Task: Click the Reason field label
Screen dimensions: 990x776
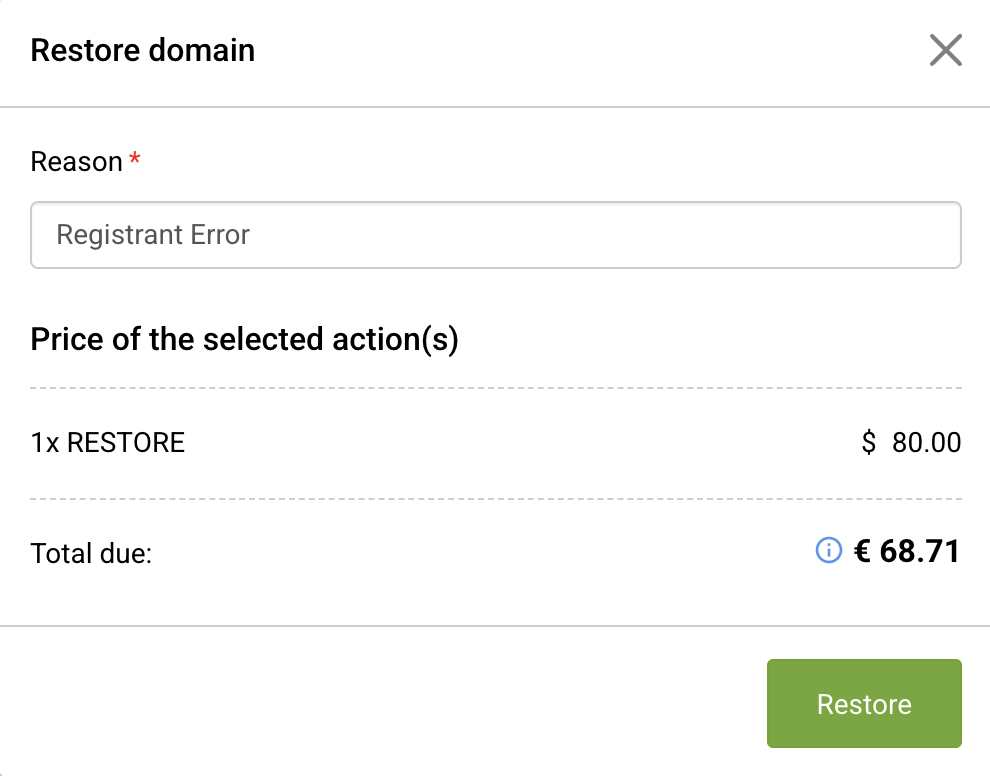Action: (76, 161)
